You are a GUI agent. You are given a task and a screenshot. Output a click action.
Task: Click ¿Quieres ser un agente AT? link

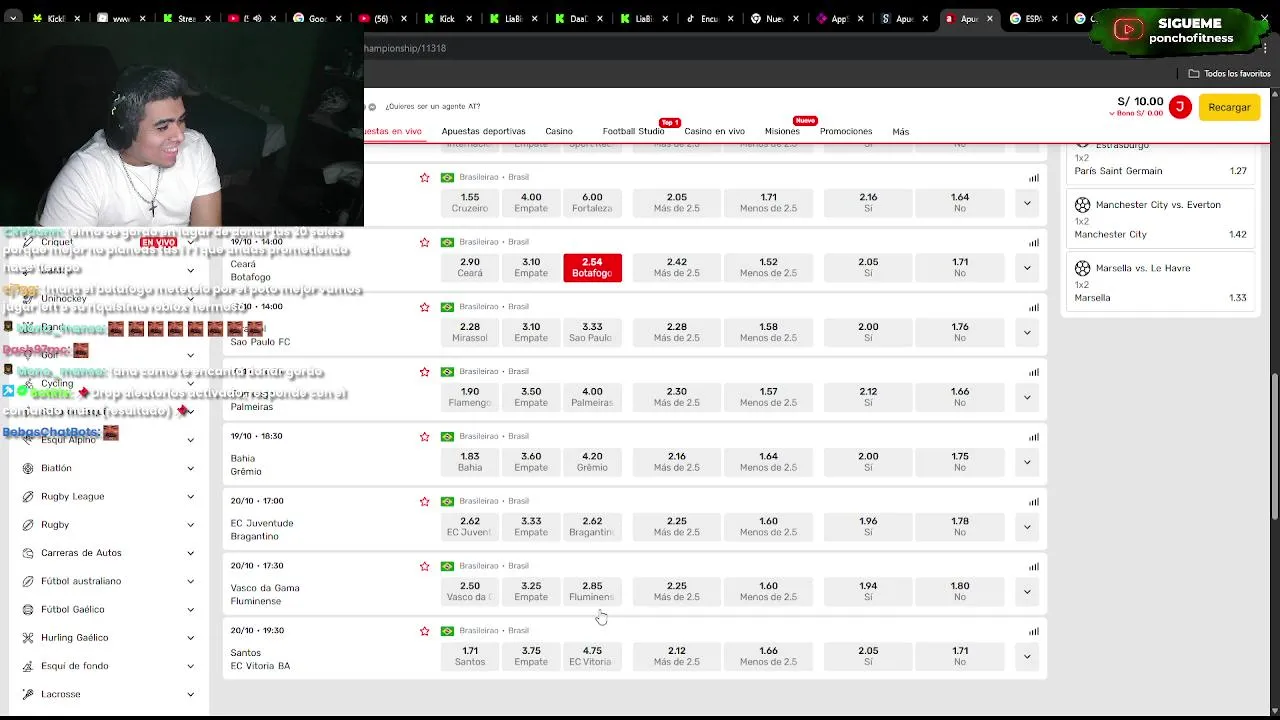pos(432,106)
